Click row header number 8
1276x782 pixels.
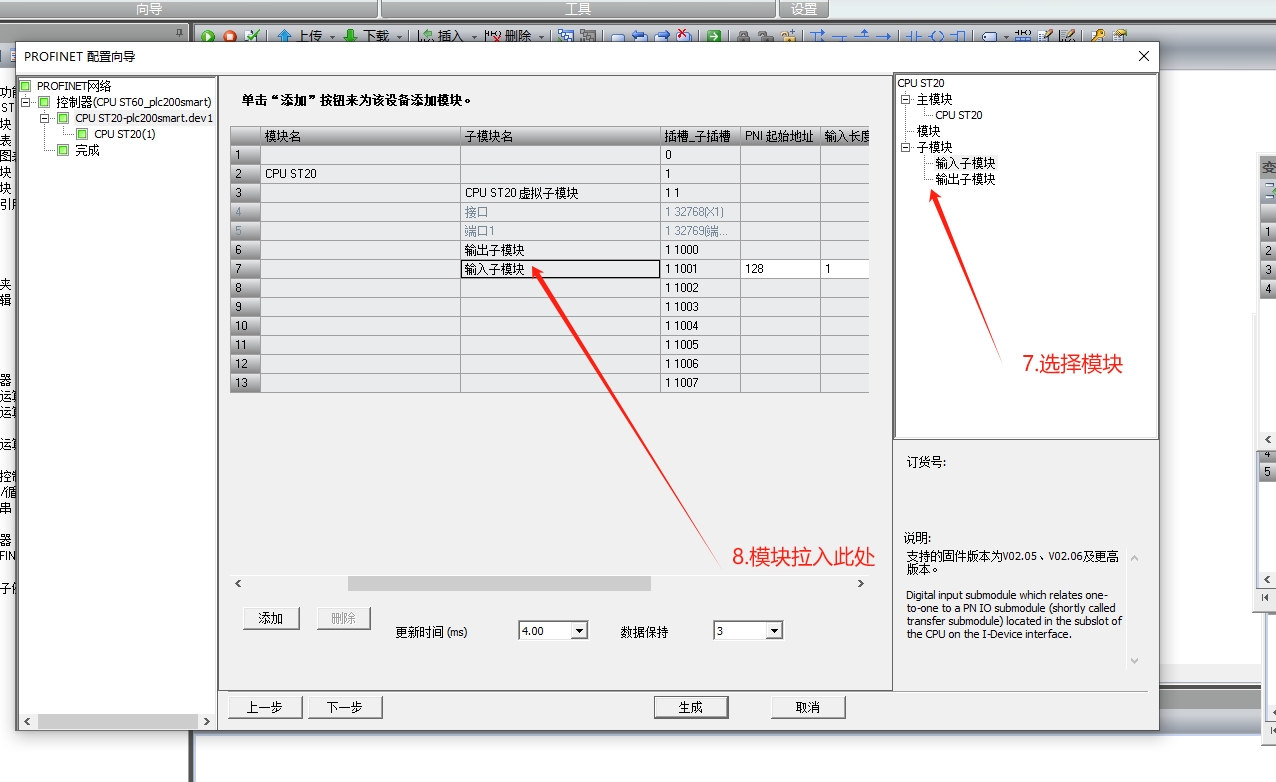click(x=245, y=288)
